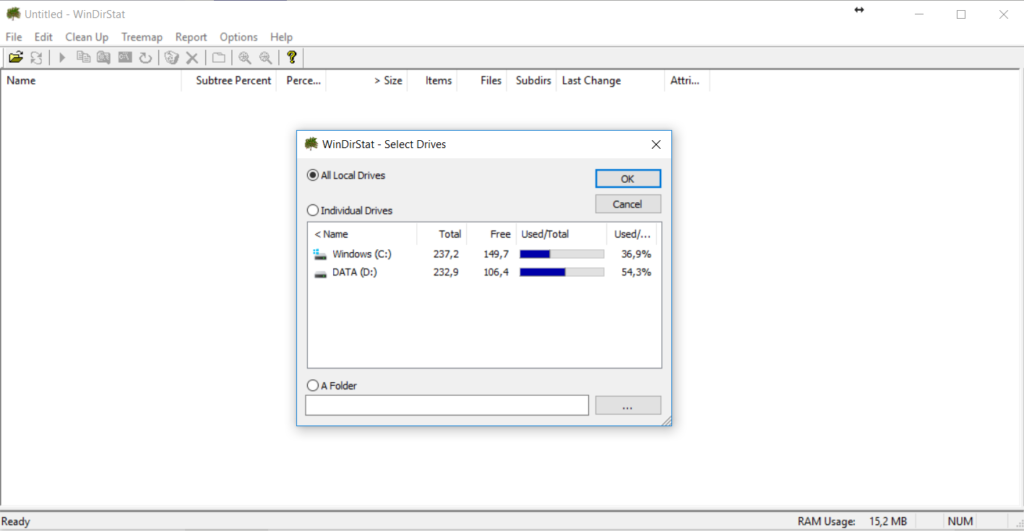Click the DATA (D:) used space bar

(562, 272)
